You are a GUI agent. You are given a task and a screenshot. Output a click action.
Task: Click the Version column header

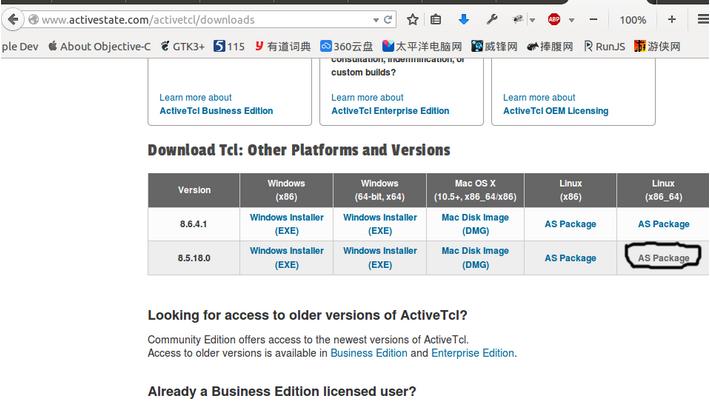194,190
